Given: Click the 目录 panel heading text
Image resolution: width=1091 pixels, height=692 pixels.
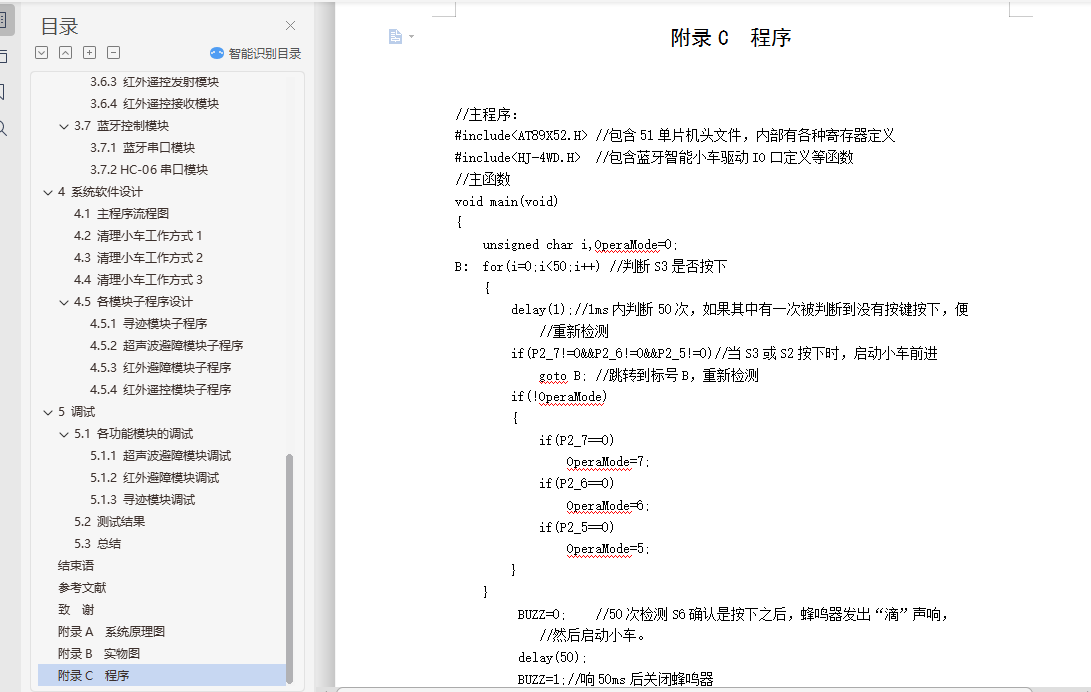Looking at the screenshot, I should pos(60,26).
